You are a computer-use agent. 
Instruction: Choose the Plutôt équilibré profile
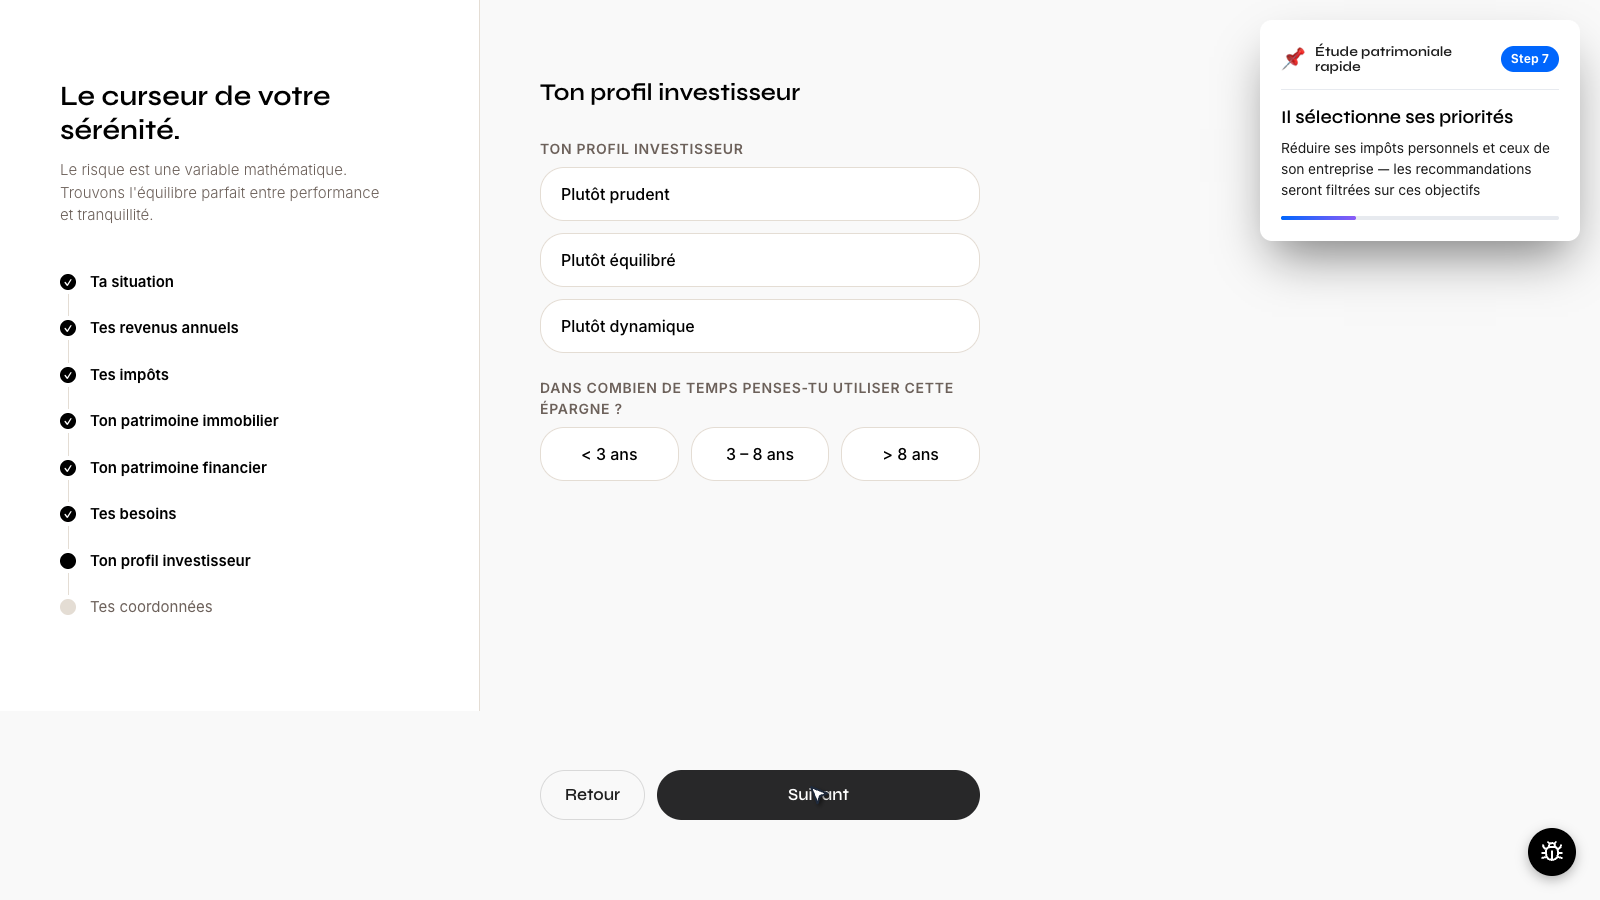click(760, 260)
